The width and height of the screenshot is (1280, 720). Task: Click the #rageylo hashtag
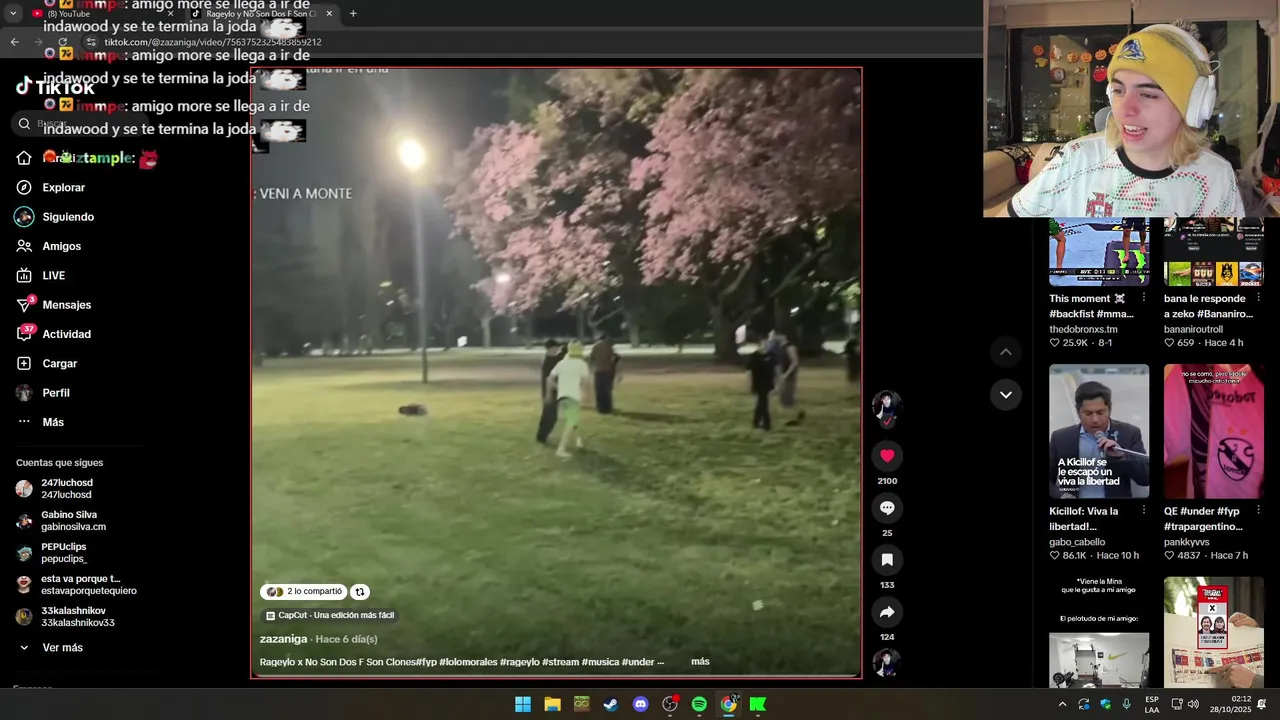[x=519, y=662]
